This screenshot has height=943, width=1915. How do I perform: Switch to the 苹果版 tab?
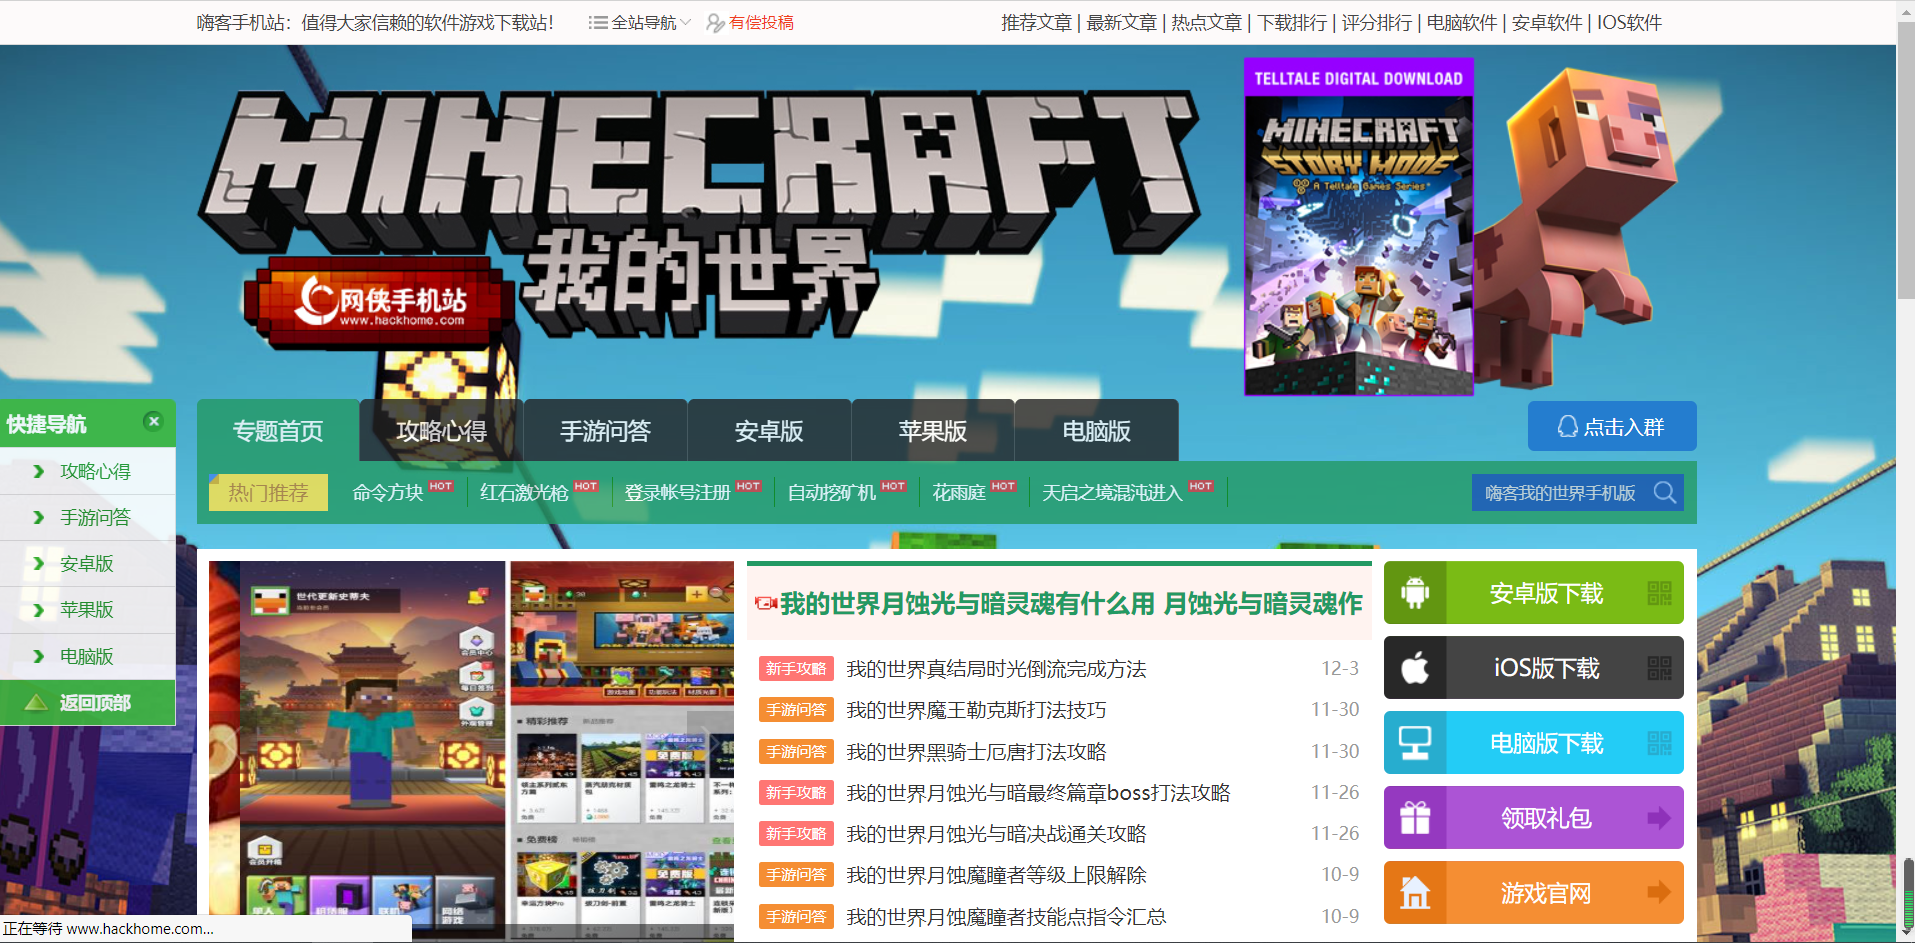(x=933, y=431)
